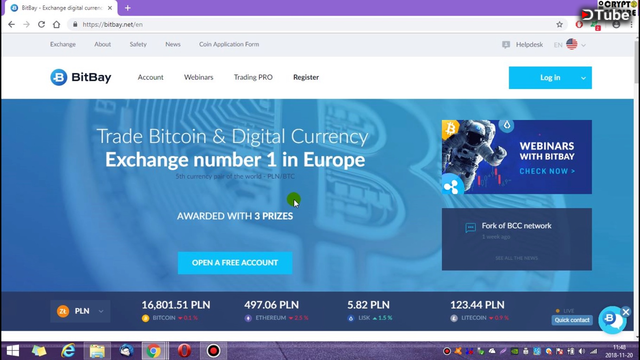The width and height of the screenshot is (640, 360).
Task: Switch to Chrome in the taskbar
Action: (x=154, y=351)
